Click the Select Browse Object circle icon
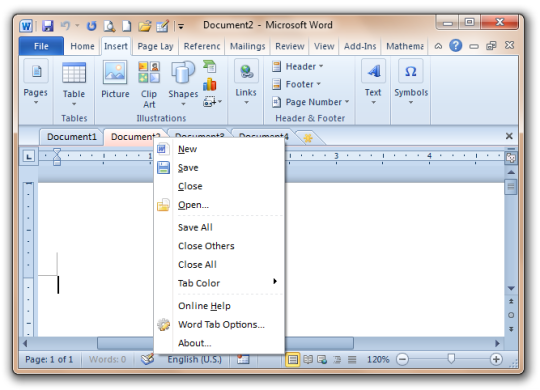Image resolution: width=540 pixels, height=390 pixels. click(x=511, y=315)
